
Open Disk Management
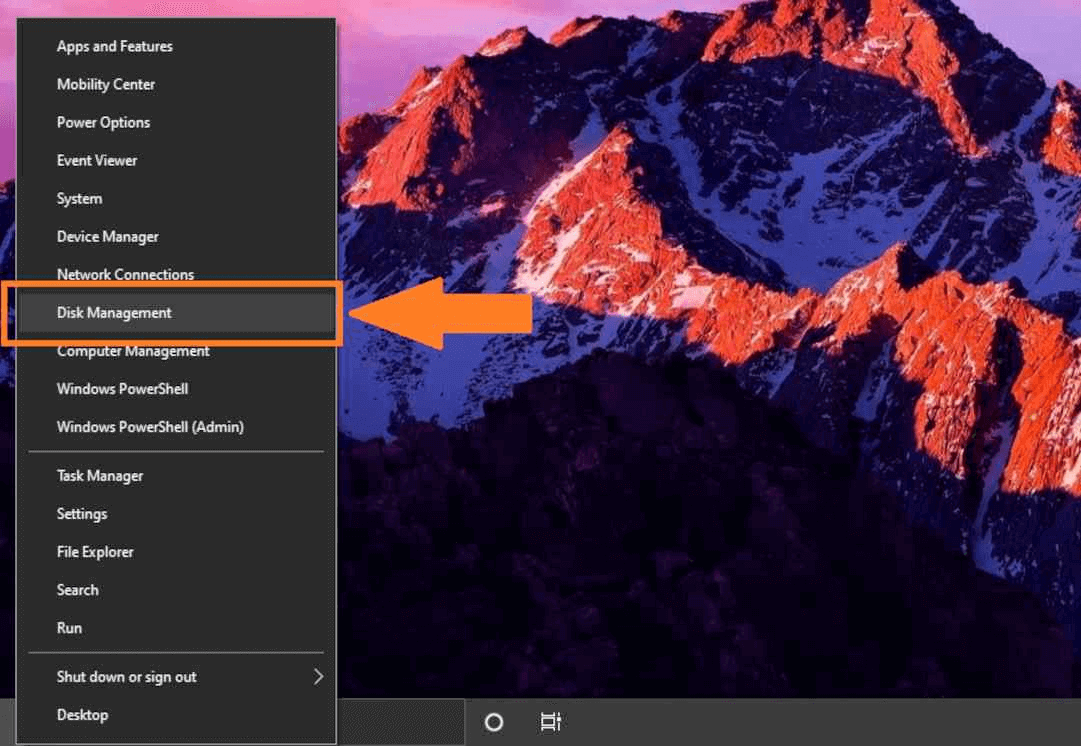[113, 313]
